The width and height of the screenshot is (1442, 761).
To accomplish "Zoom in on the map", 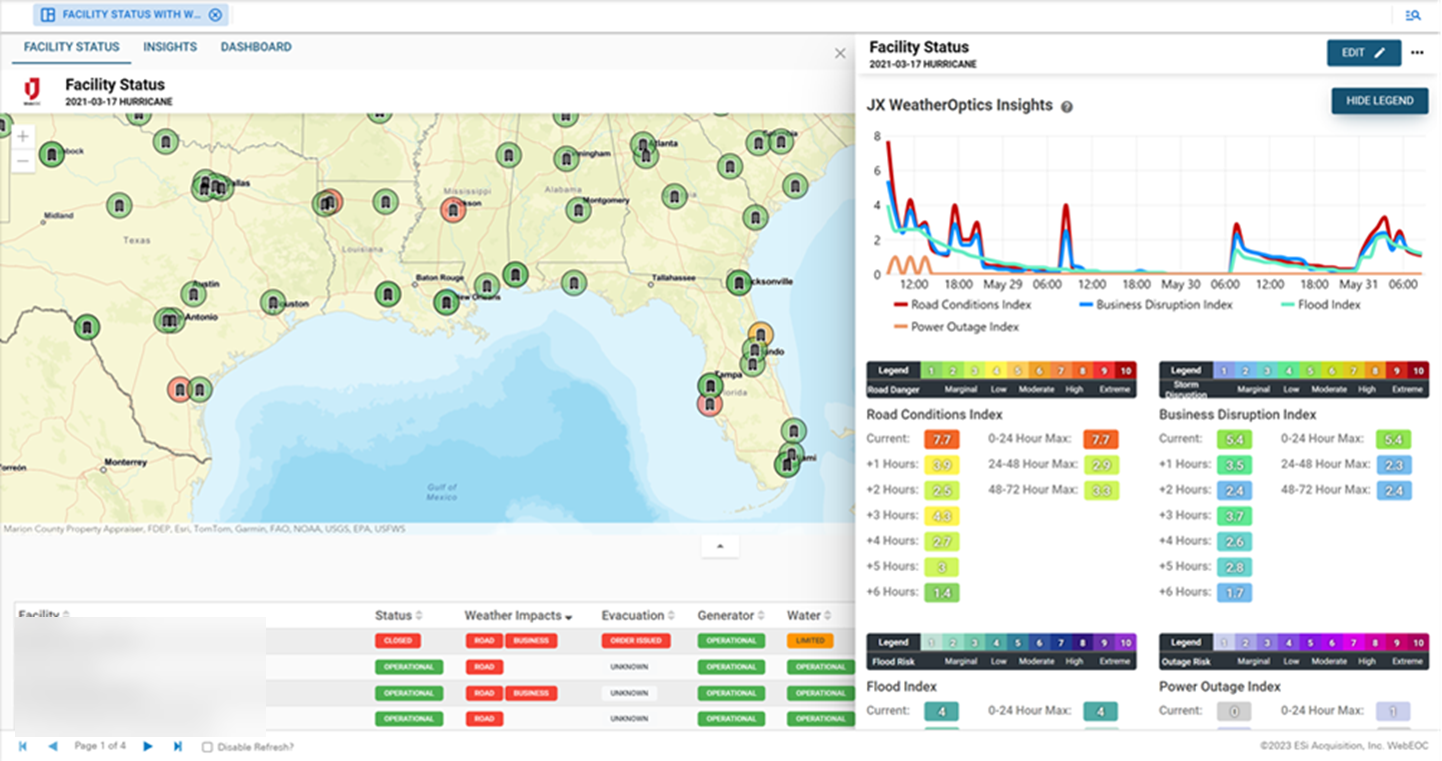I will pyautogui.click(x=23, y=137).
